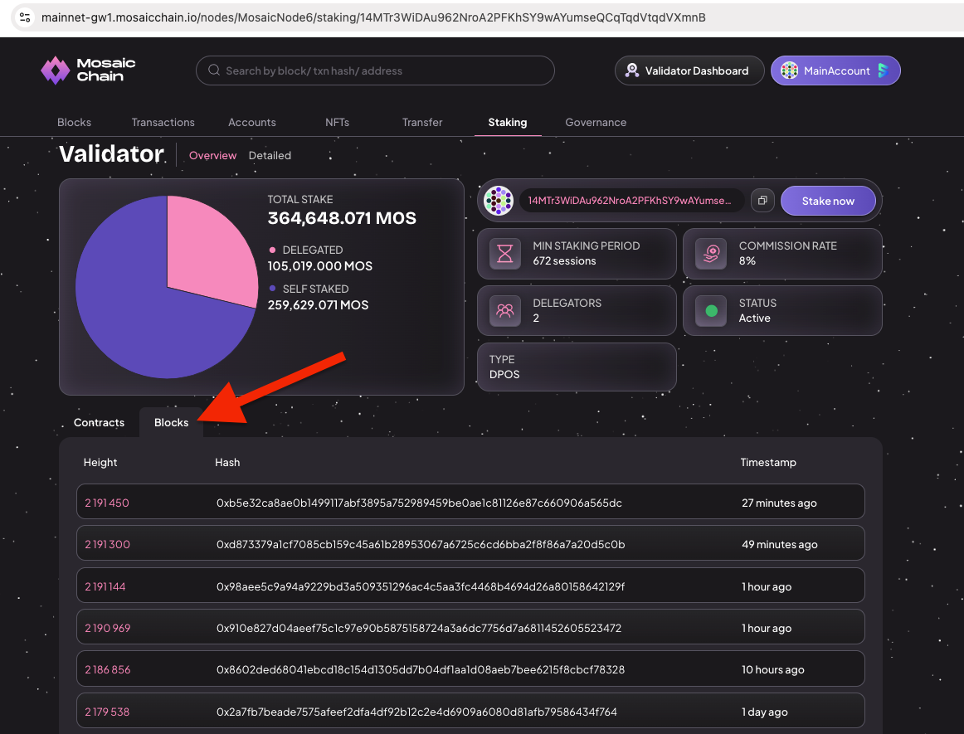The width and height of the screenshot is (964, 734).
Task: Click the validator address link
Action: (x=629, y=201)
